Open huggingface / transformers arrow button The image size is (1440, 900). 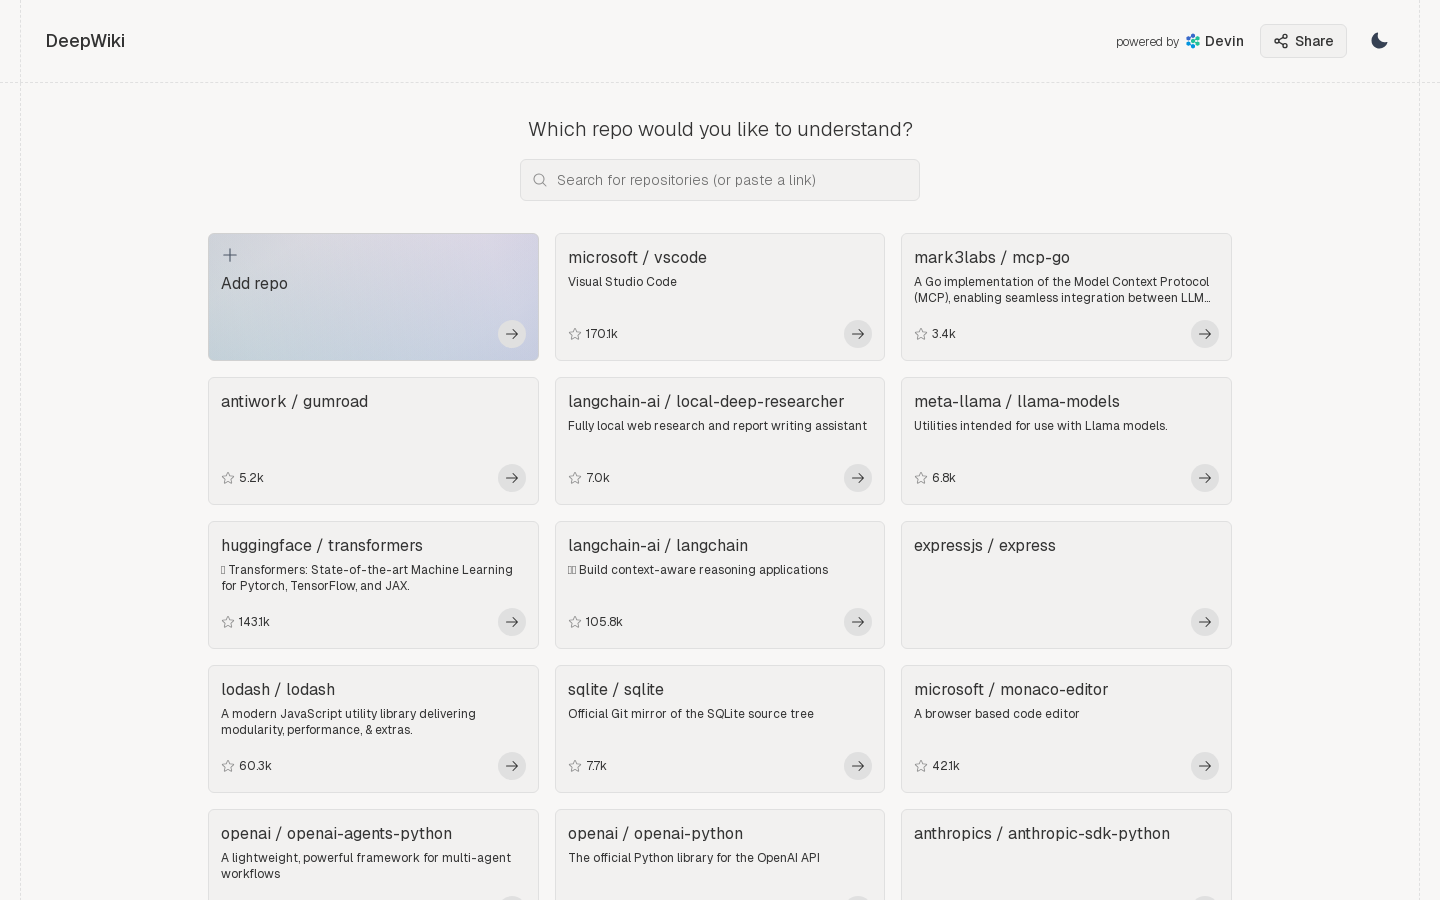click(512, 622)
